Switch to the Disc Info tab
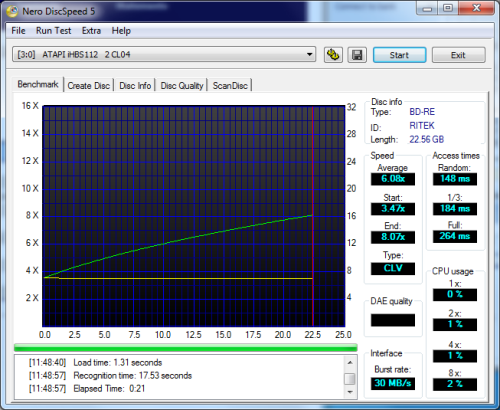The width and height of the screenshot is (500, 410). click(135, 86)
